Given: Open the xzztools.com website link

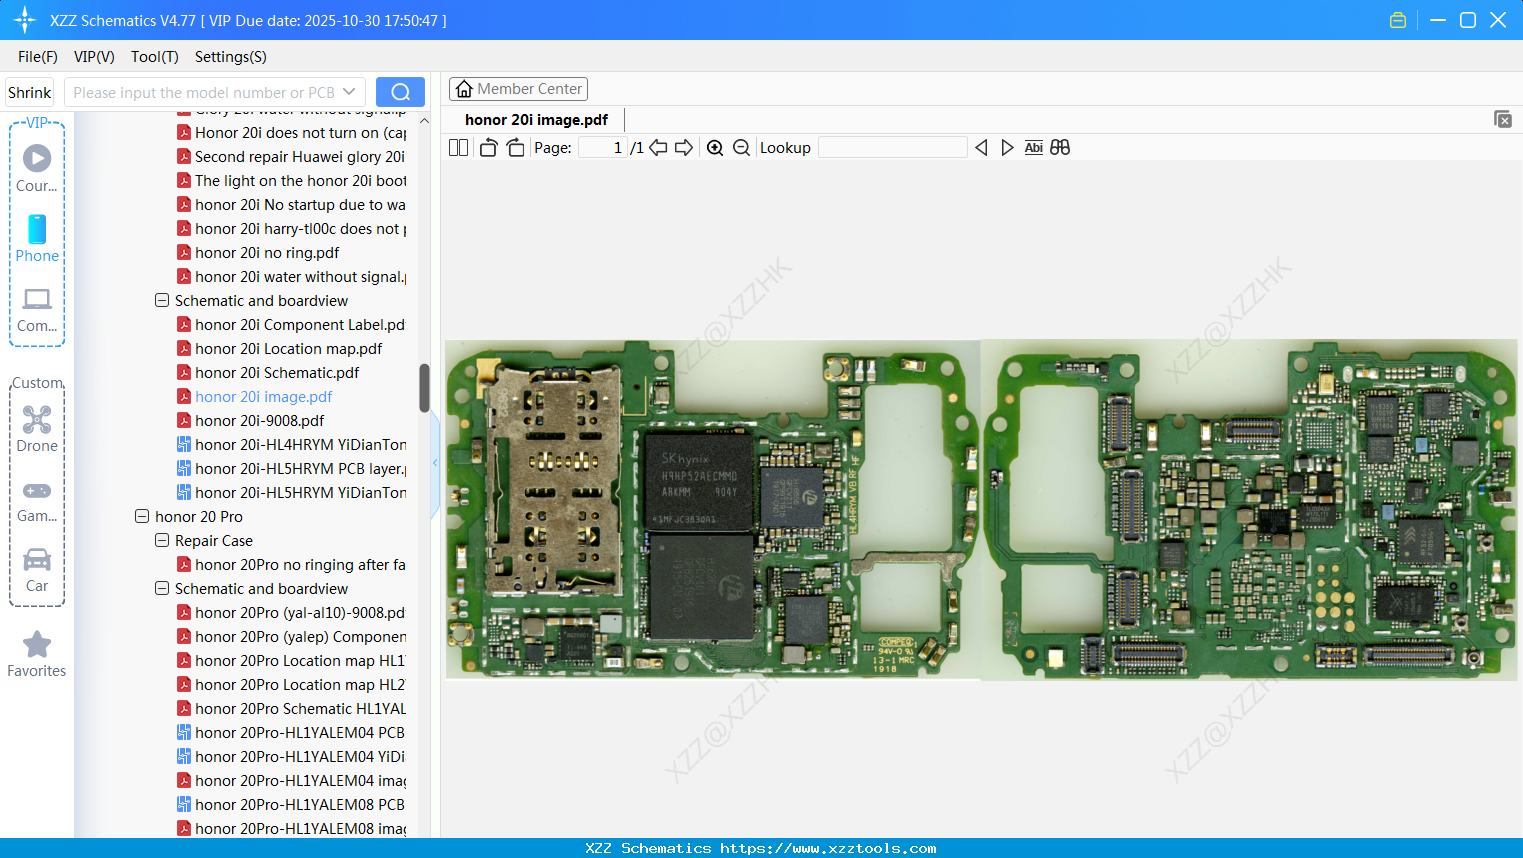Looking at the screenshot, I should [828, 848].
